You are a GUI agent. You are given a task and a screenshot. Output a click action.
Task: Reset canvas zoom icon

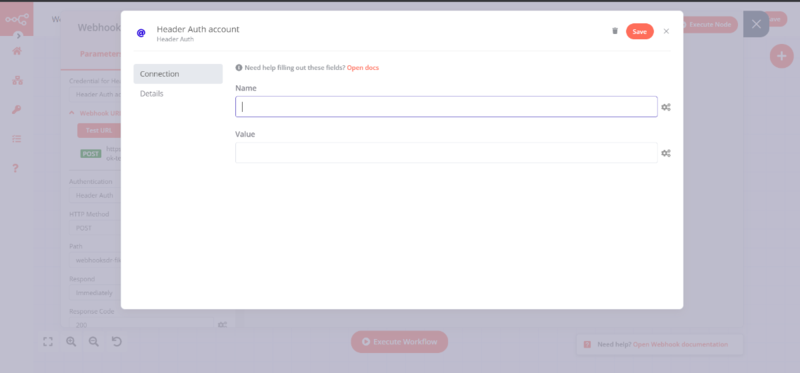(117, 342)
